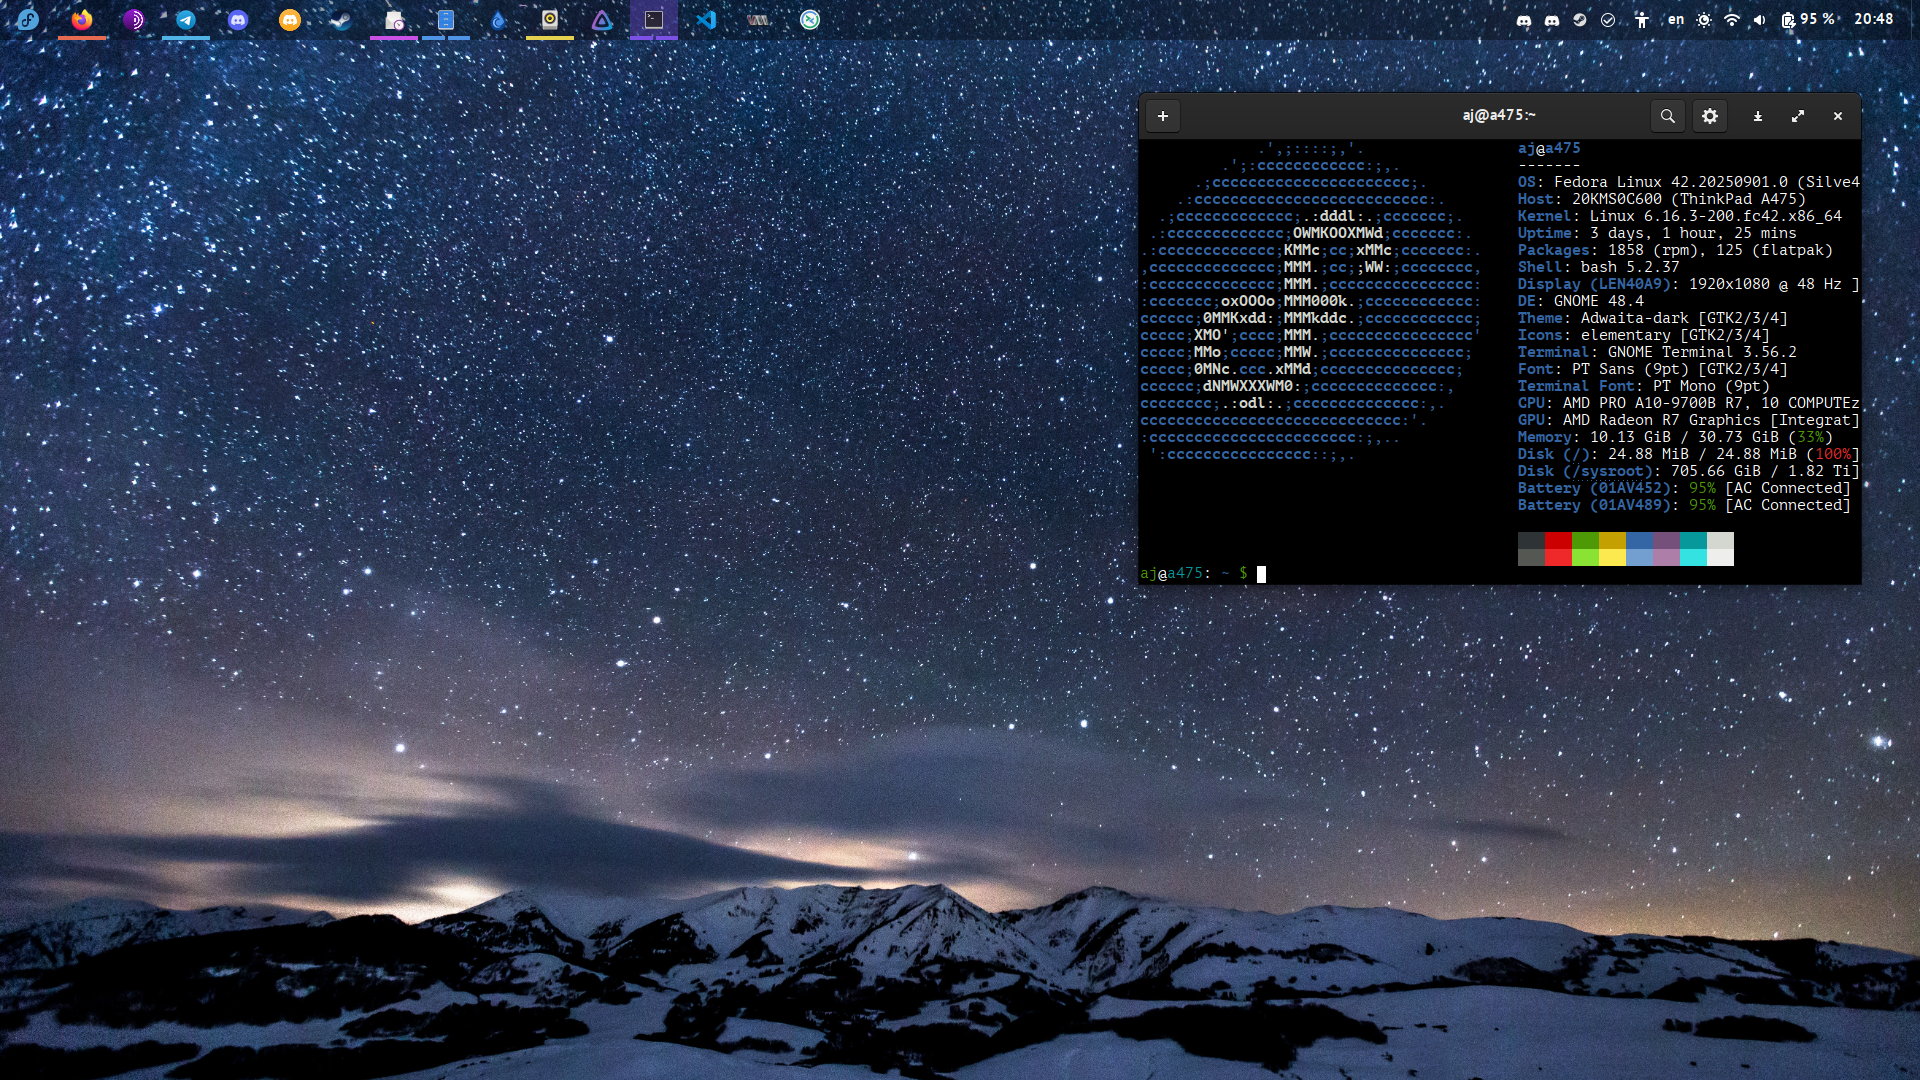
Task: Click the 'Terminal Font: PT Mono' line
Action: tap(1643, 386)
